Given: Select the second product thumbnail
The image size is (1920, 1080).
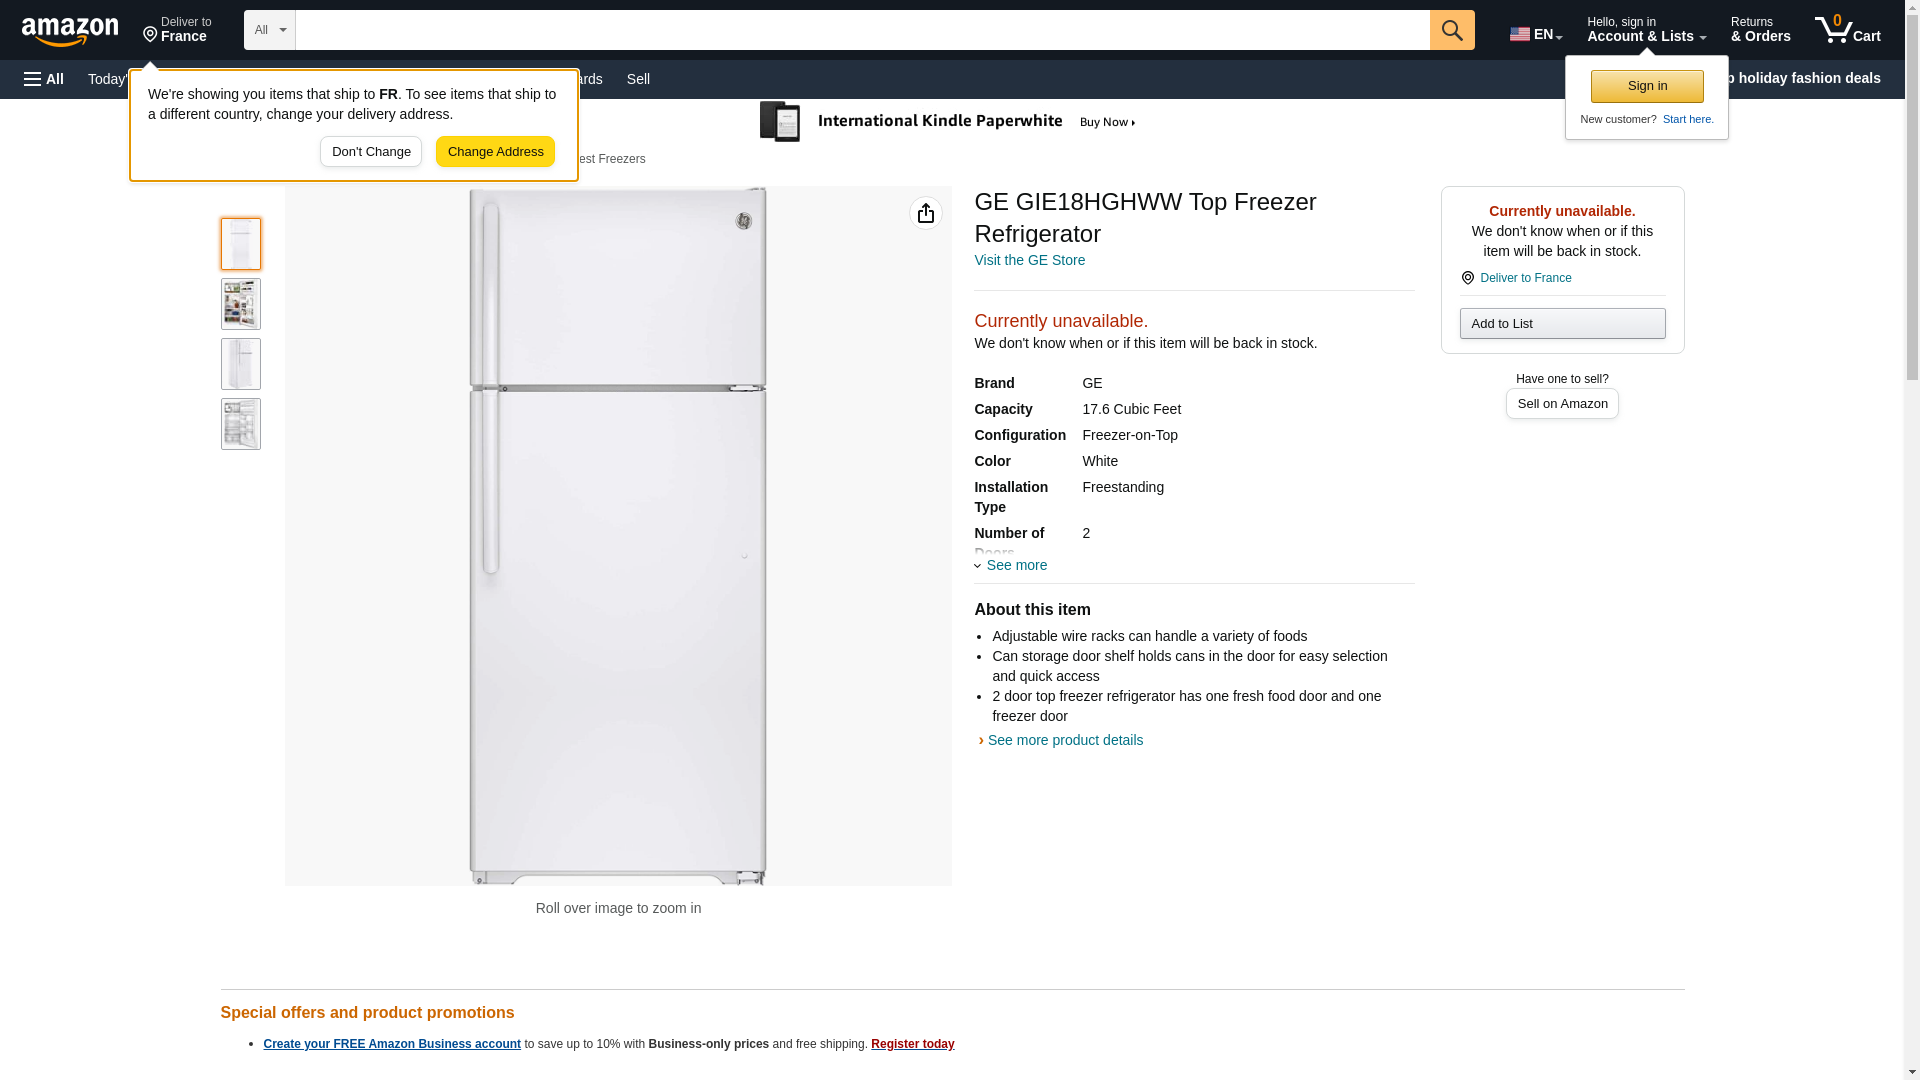Looking at the screenshot, I should click(241, 304).
